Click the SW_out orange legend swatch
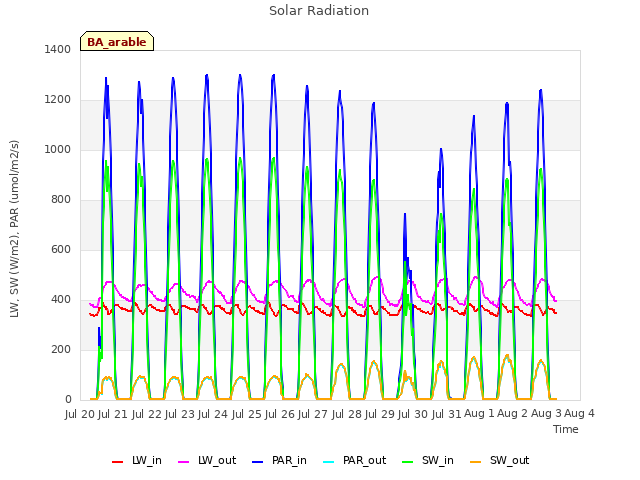This screenshot has width=640, height=480. pos(475,462)
